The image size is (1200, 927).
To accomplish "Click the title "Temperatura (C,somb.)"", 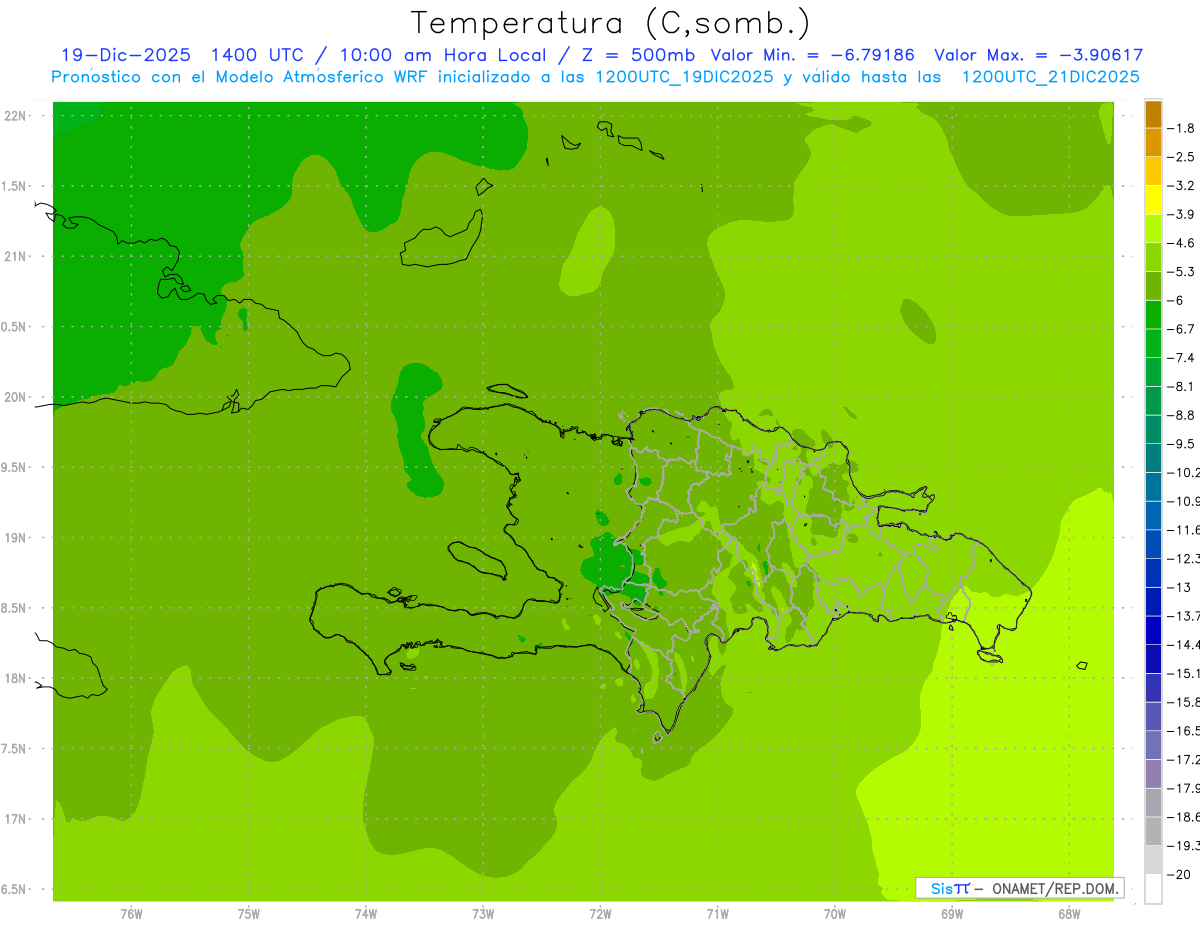I will pyautogui.click(x=611, y=23).
